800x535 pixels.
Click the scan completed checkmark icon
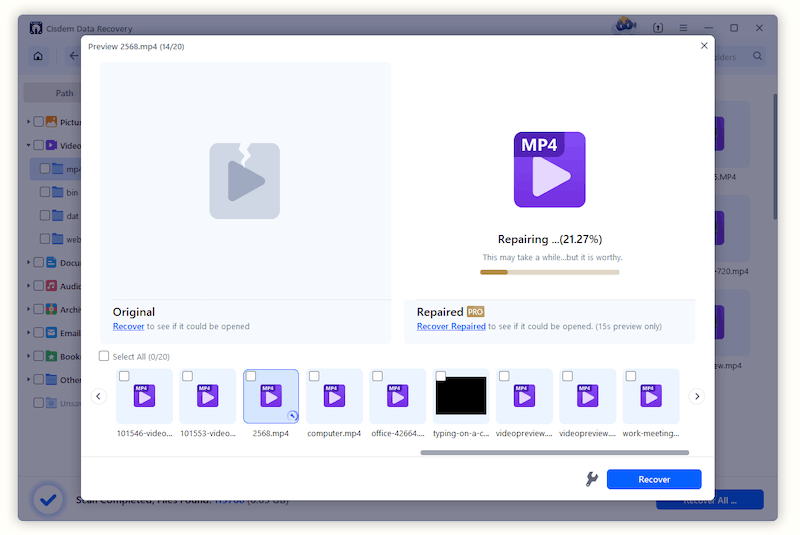pos(48,500)
